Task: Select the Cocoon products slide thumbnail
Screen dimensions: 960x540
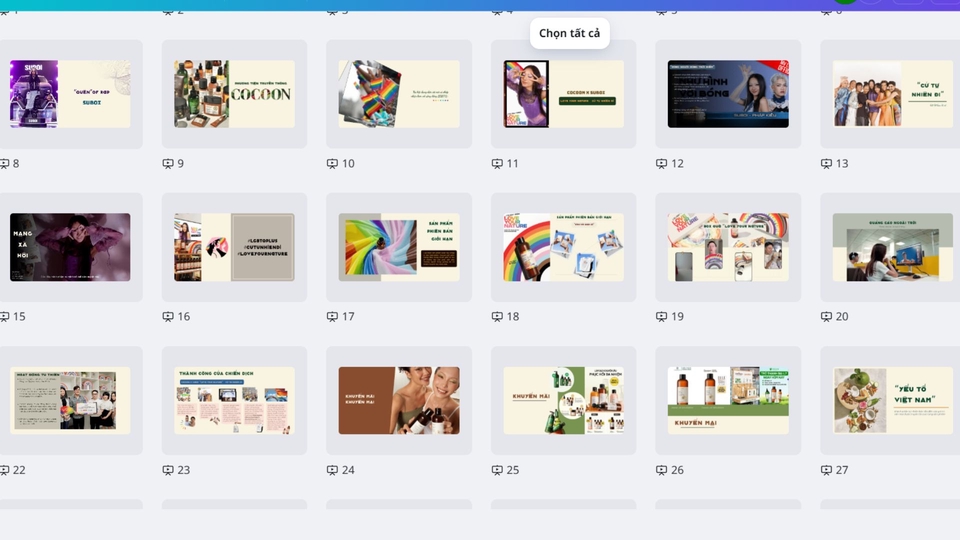Action: pos(234,94)
